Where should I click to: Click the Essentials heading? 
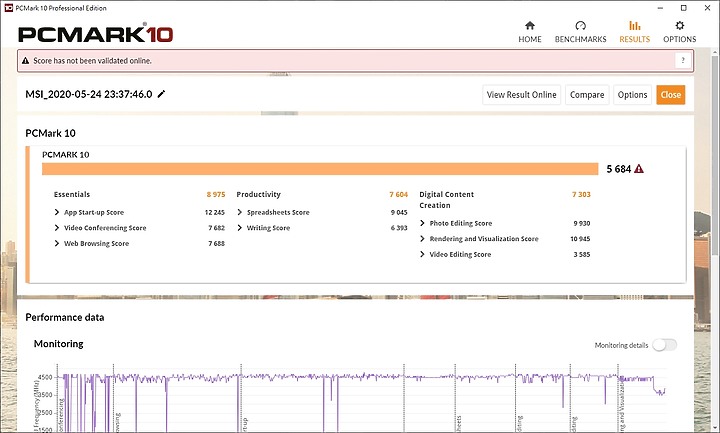pyautogui.click(x=72, y=194)
